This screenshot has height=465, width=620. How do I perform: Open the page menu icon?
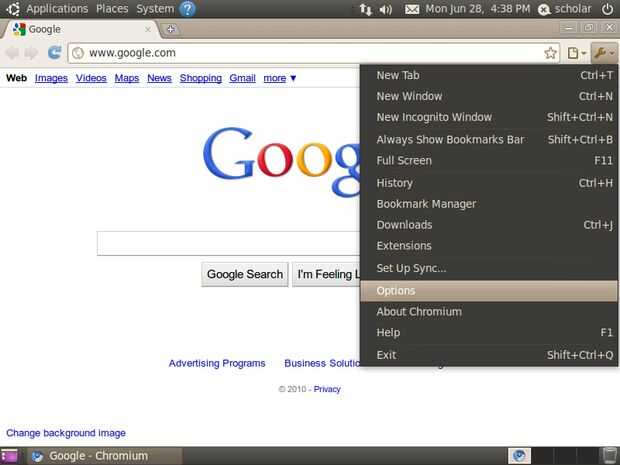coord(576,53)
